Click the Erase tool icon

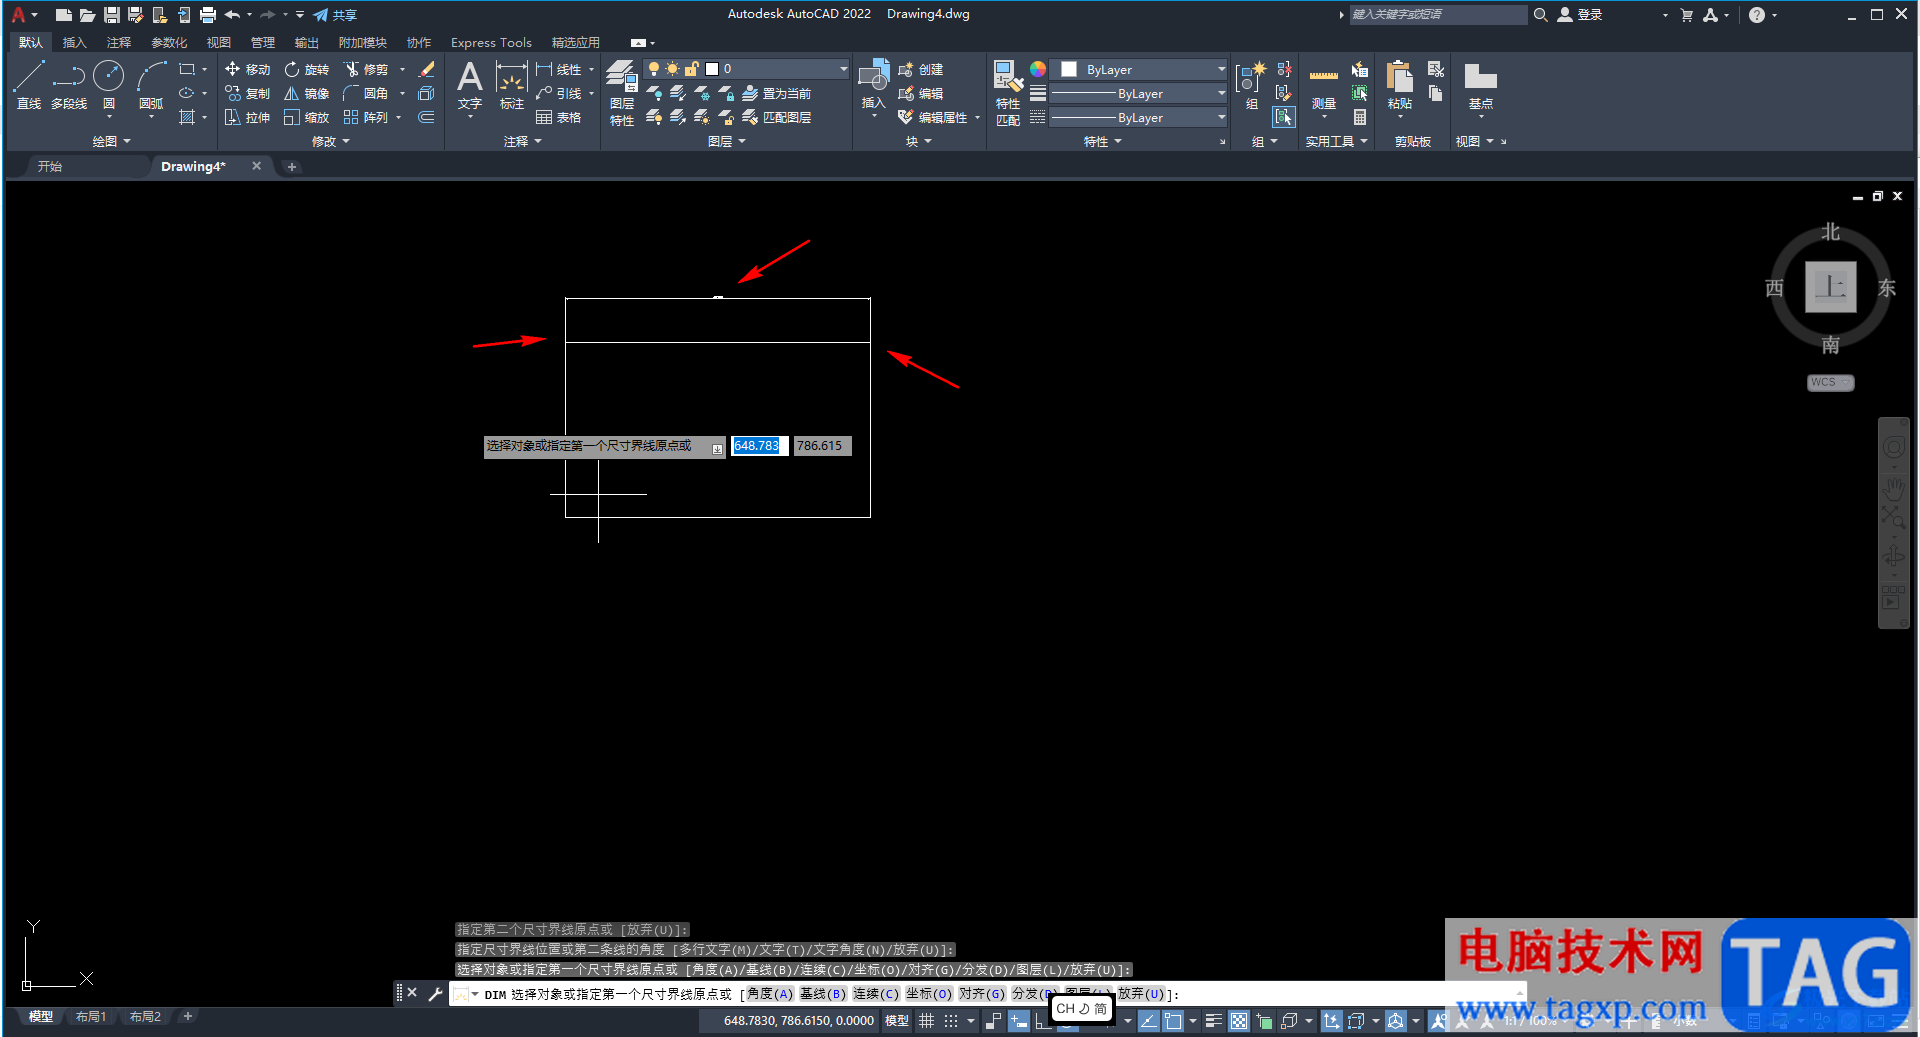pyautogui.click(x=427, y=69)
